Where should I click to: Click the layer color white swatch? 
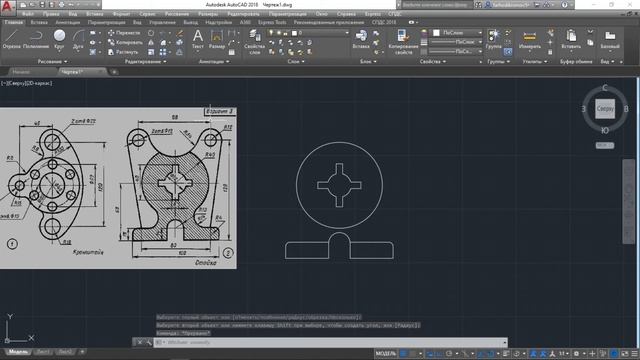[294, 33]
